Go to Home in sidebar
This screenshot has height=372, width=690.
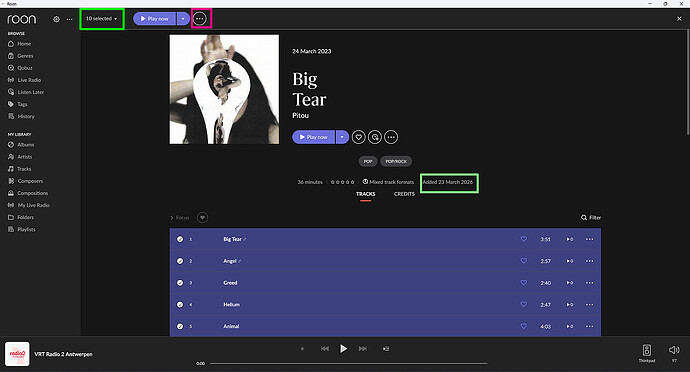point(20,44)
